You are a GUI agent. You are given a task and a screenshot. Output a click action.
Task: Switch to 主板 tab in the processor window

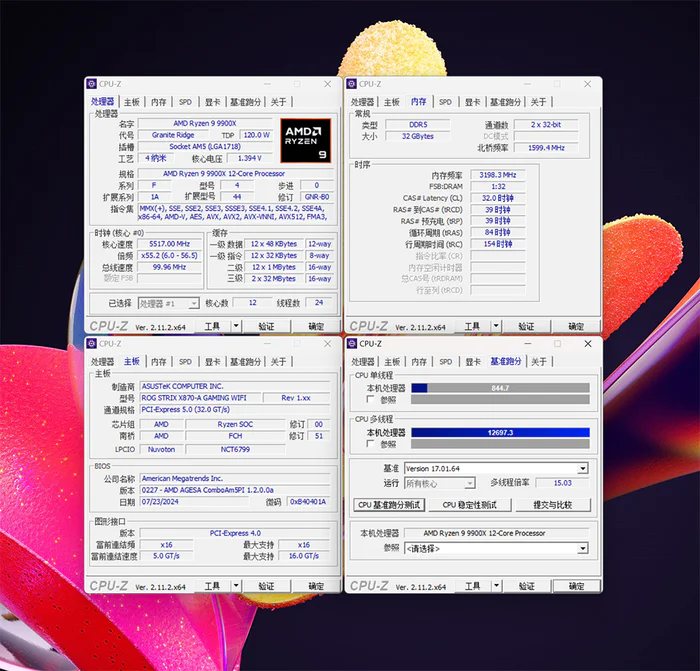[x=132, y=102]
